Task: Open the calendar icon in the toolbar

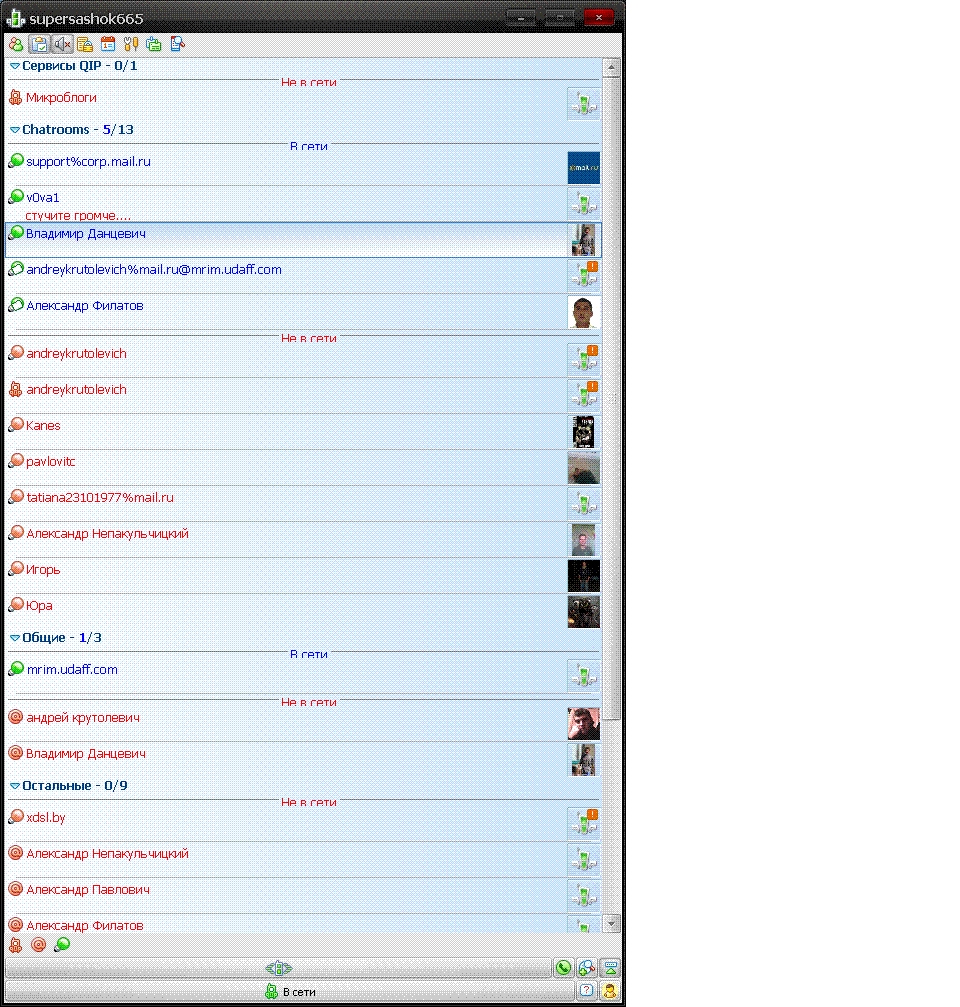Action: pyautogui.click(x=108, y=44)
